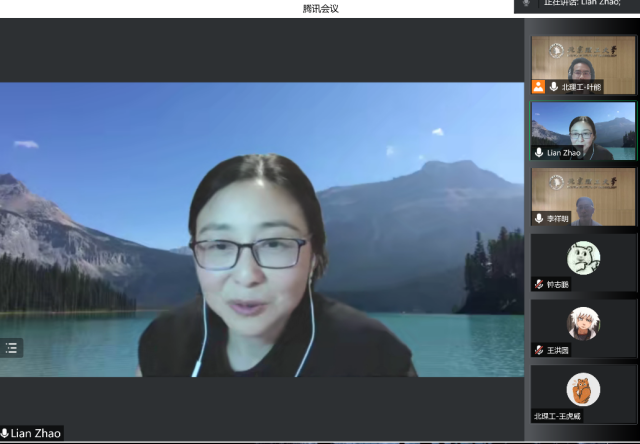Click the 北理工-王虎威 name label
This screenshot has width=640, height=444.
[x=558, y=416]
